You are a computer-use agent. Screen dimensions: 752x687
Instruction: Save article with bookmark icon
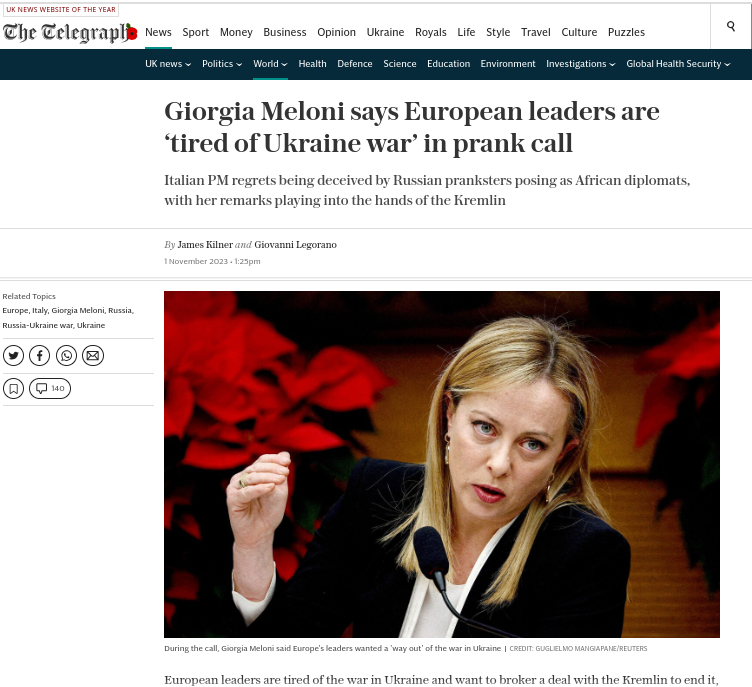(x=13, y=389)
